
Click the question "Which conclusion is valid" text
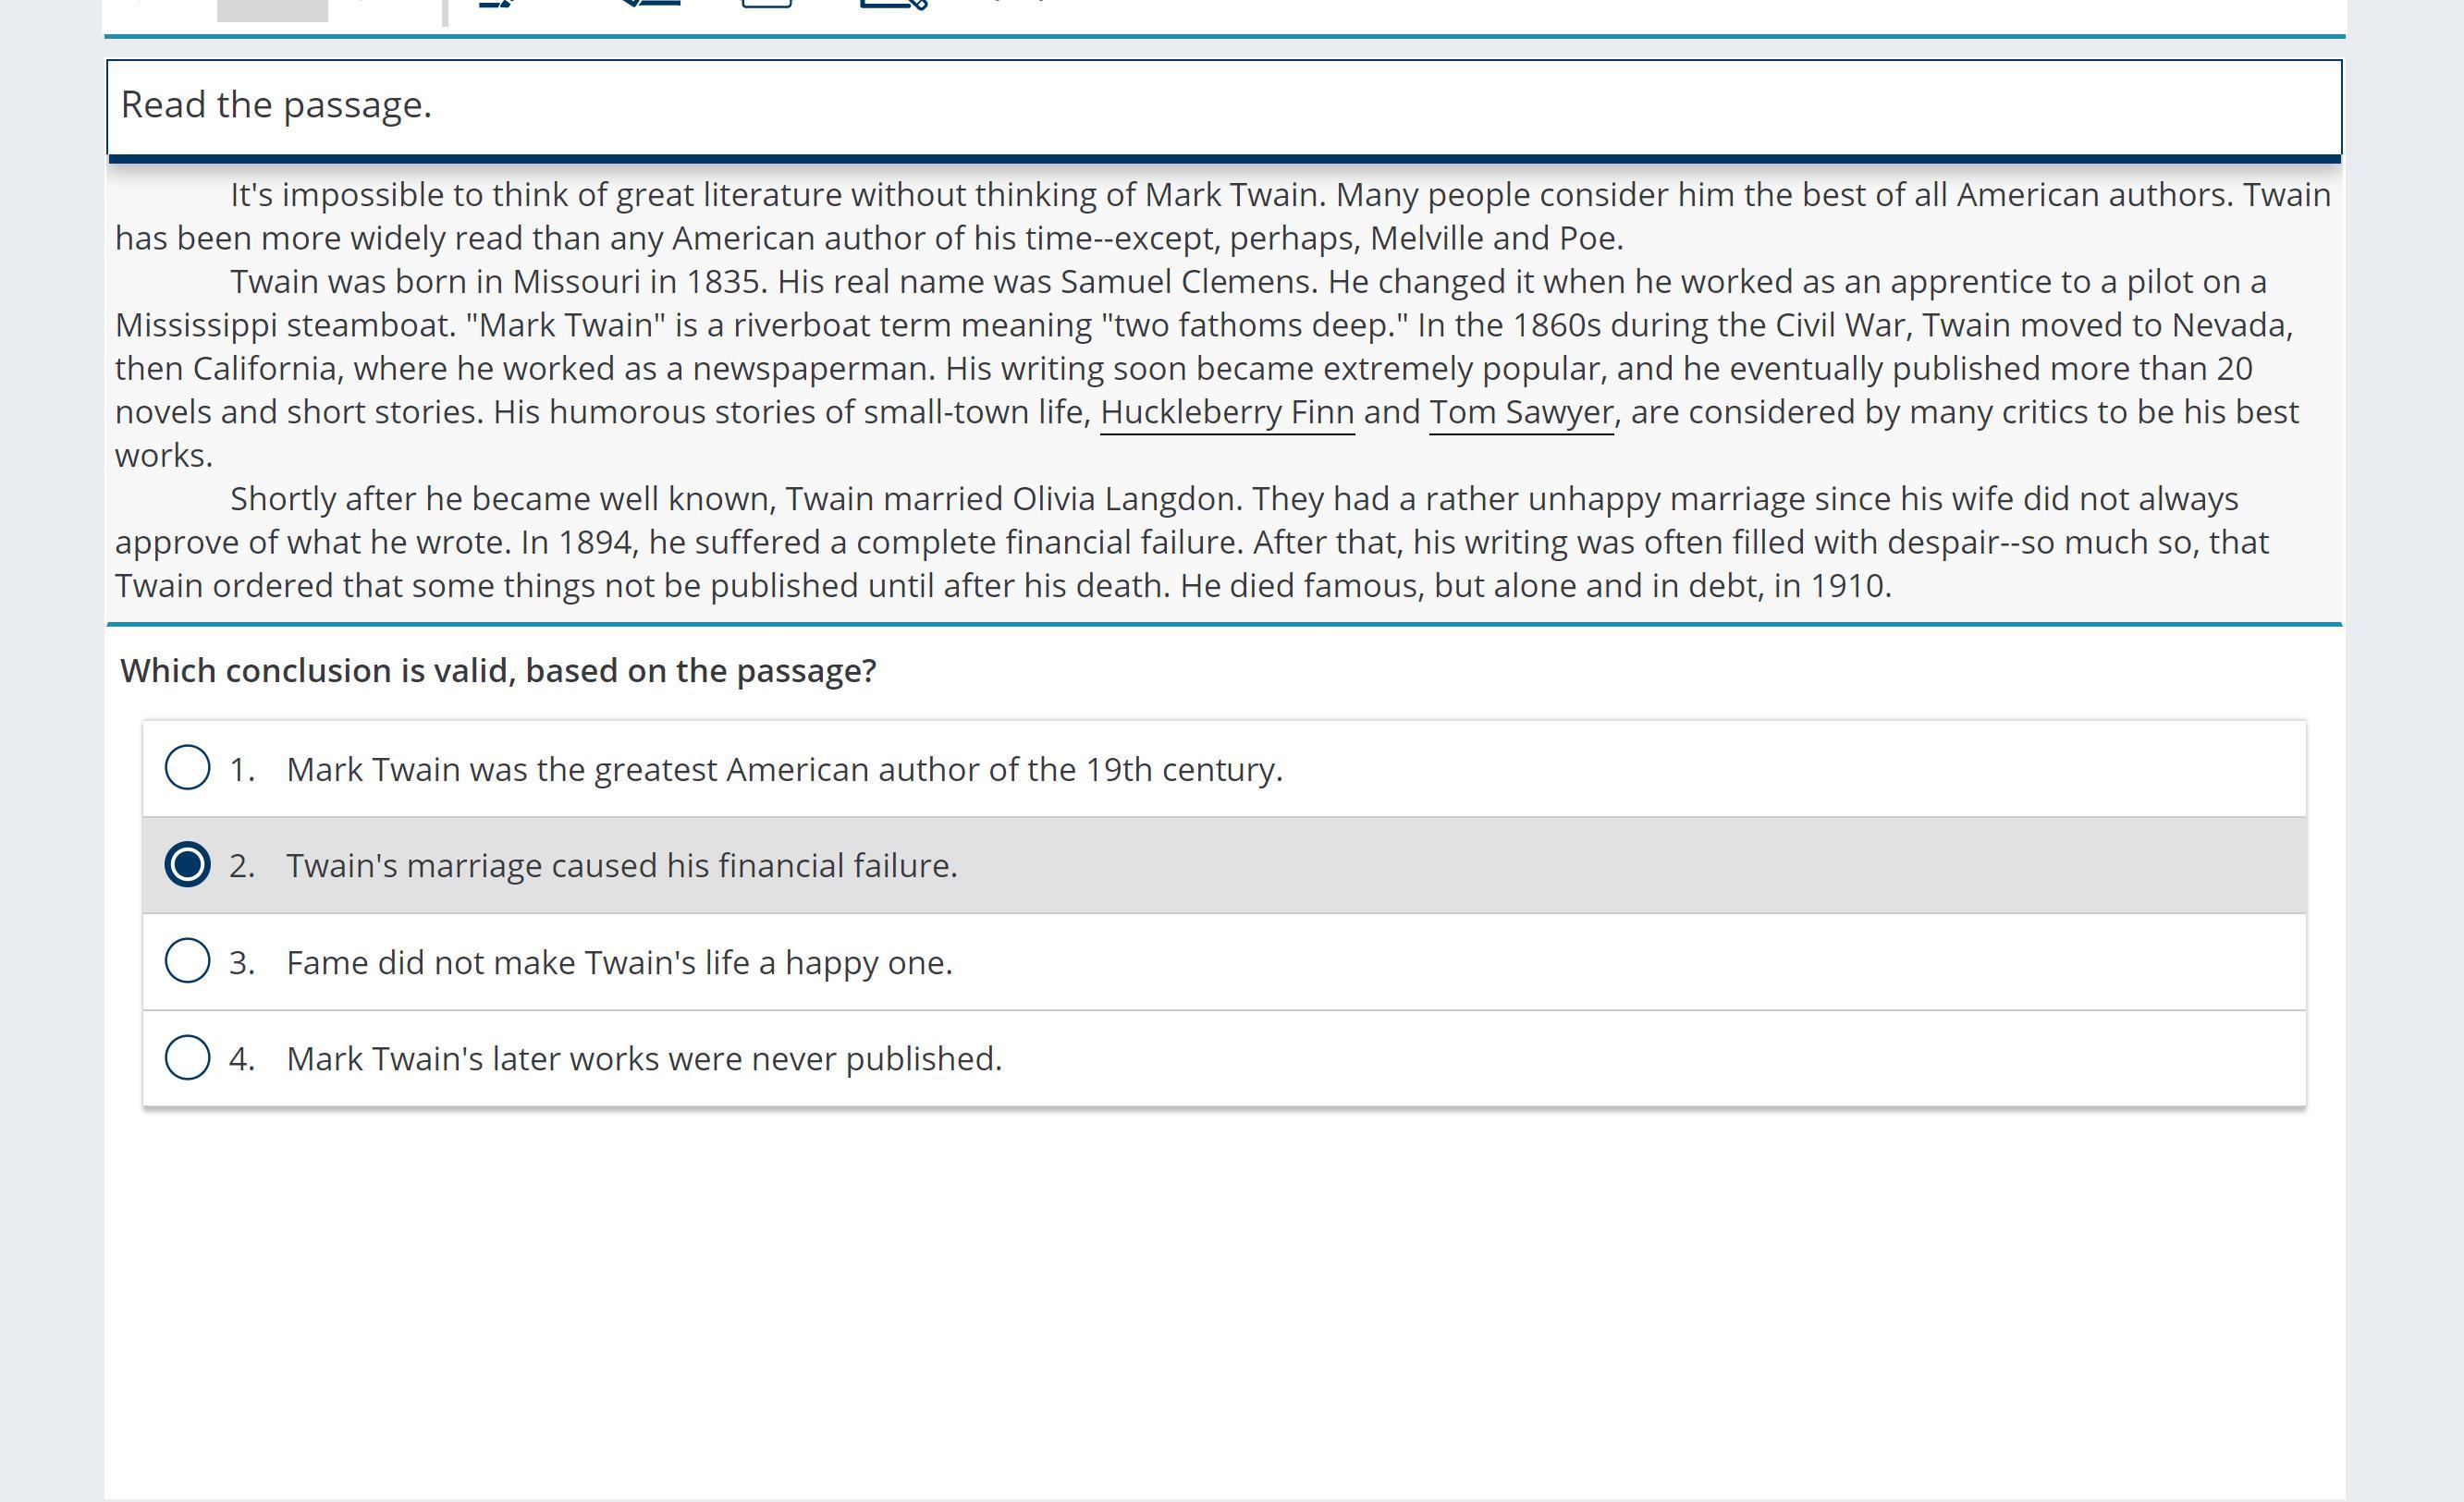[x=498, y=671]
